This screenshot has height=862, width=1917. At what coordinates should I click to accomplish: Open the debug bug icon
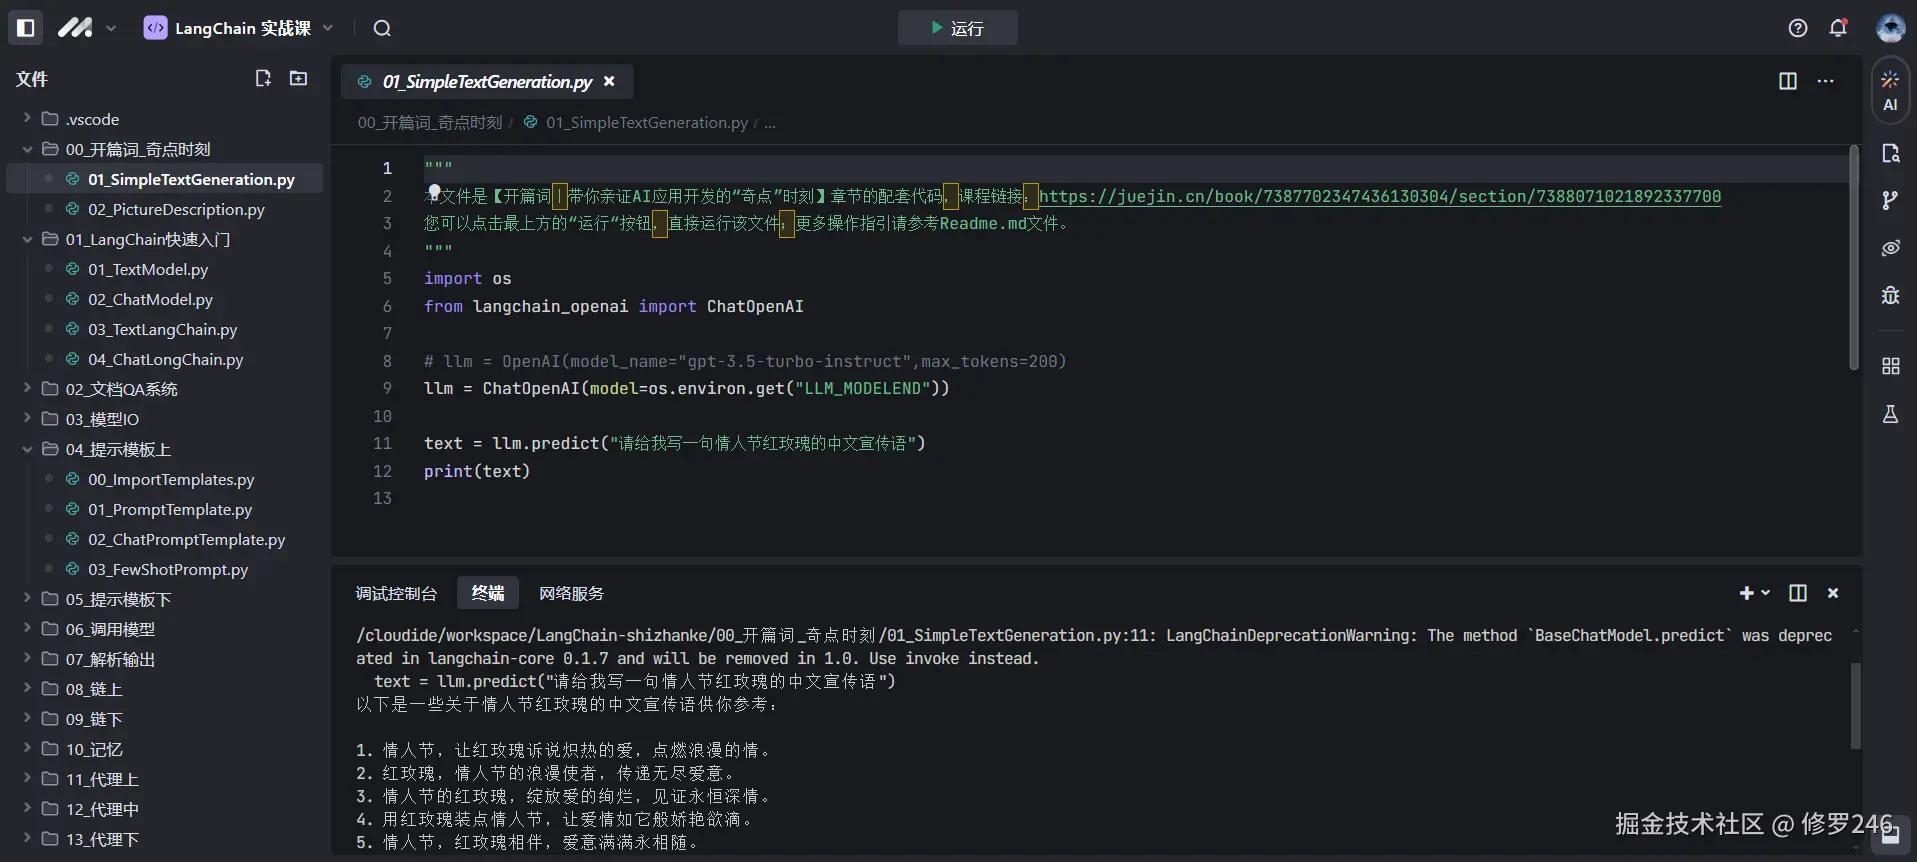[1889, 295]
